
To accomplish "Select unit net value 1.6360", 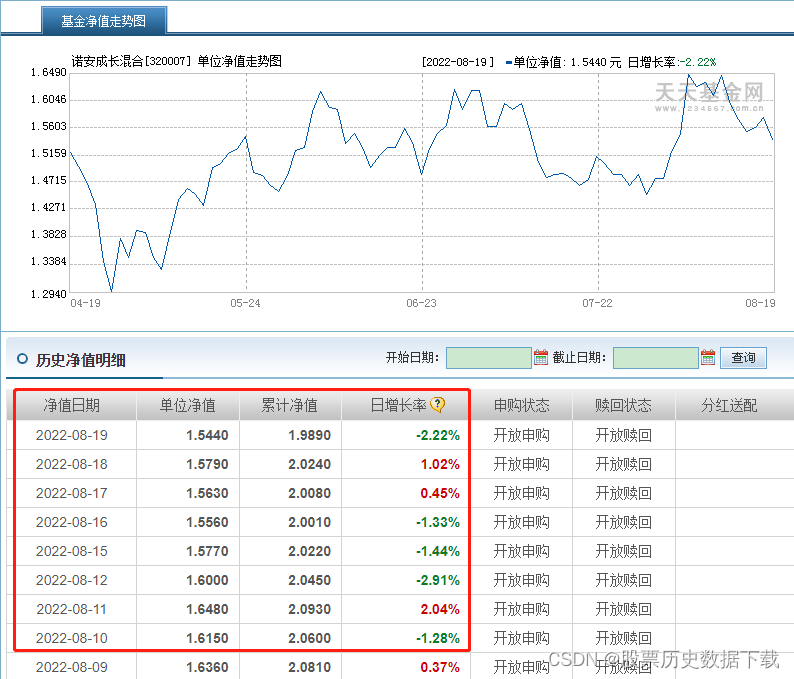I will 207,667.
